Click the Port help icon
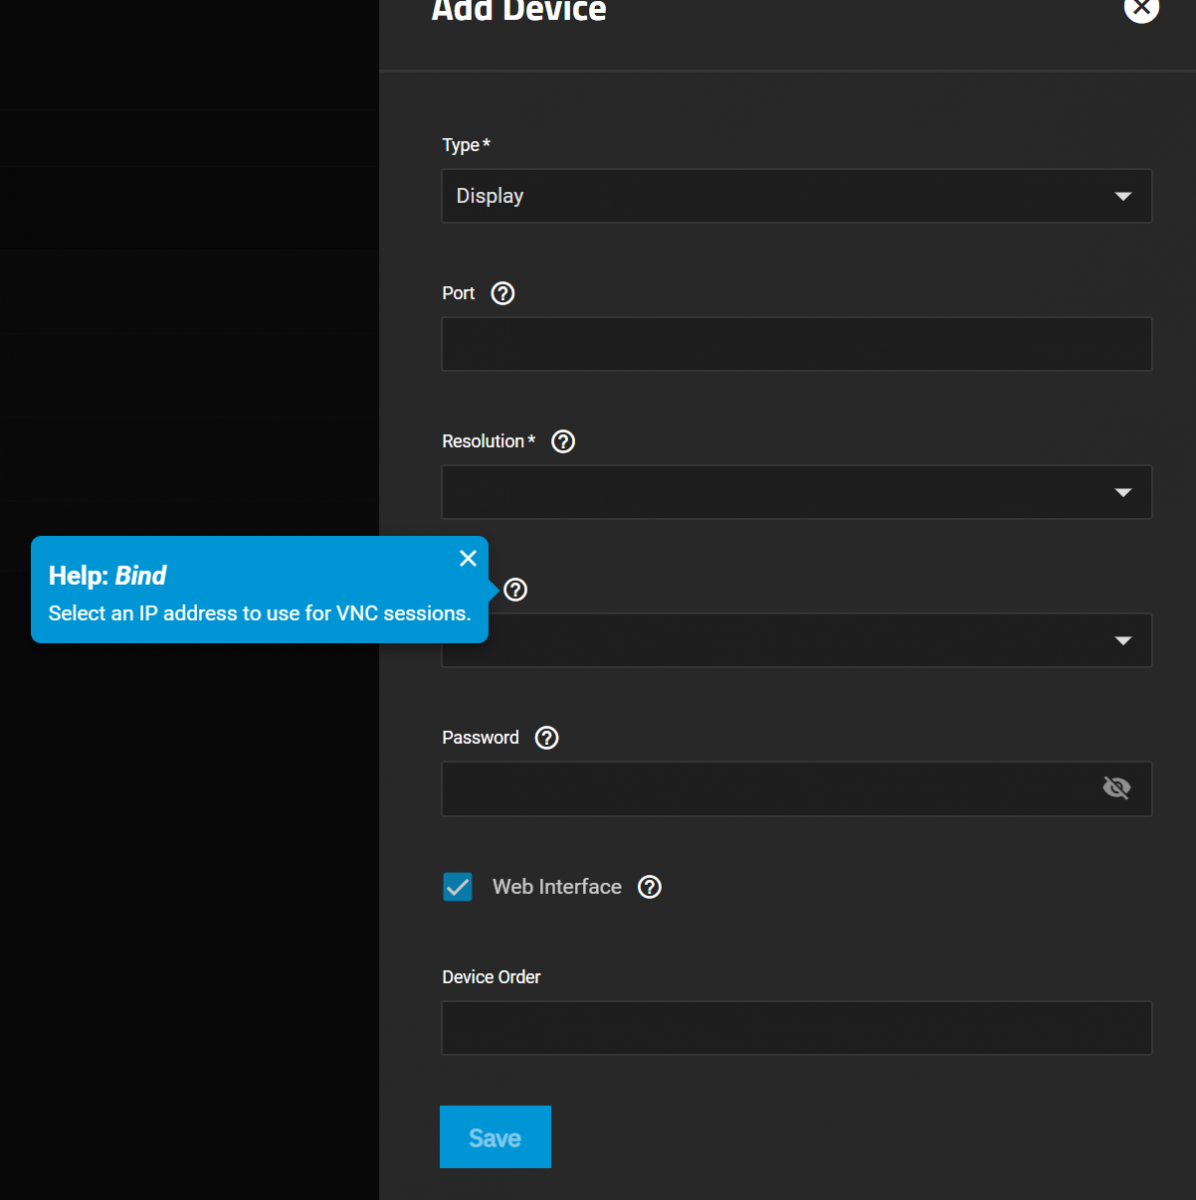1196x1200 pixels. point(503,293)
